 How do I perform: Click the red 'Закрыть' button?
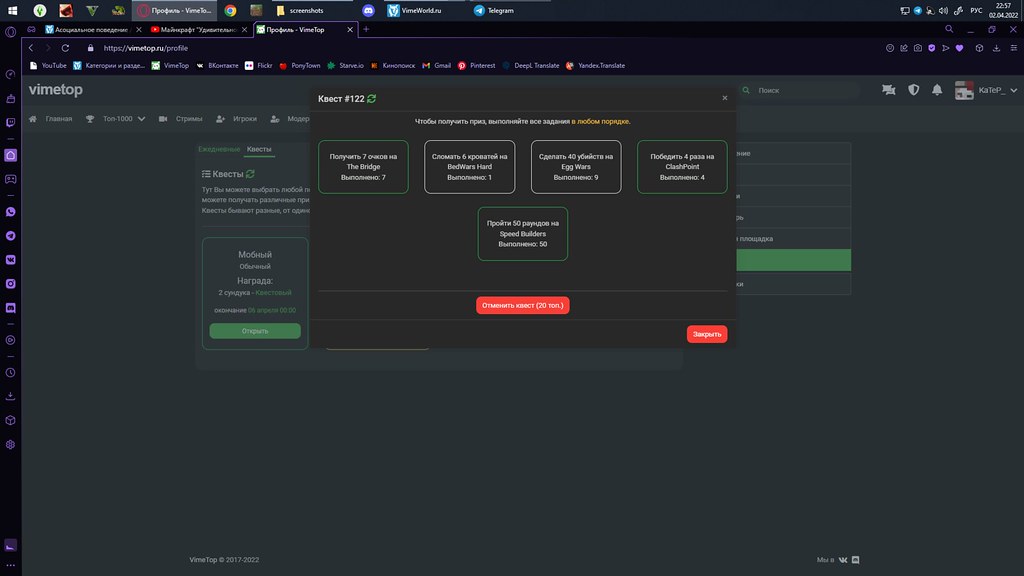click(x=707, y=334)
